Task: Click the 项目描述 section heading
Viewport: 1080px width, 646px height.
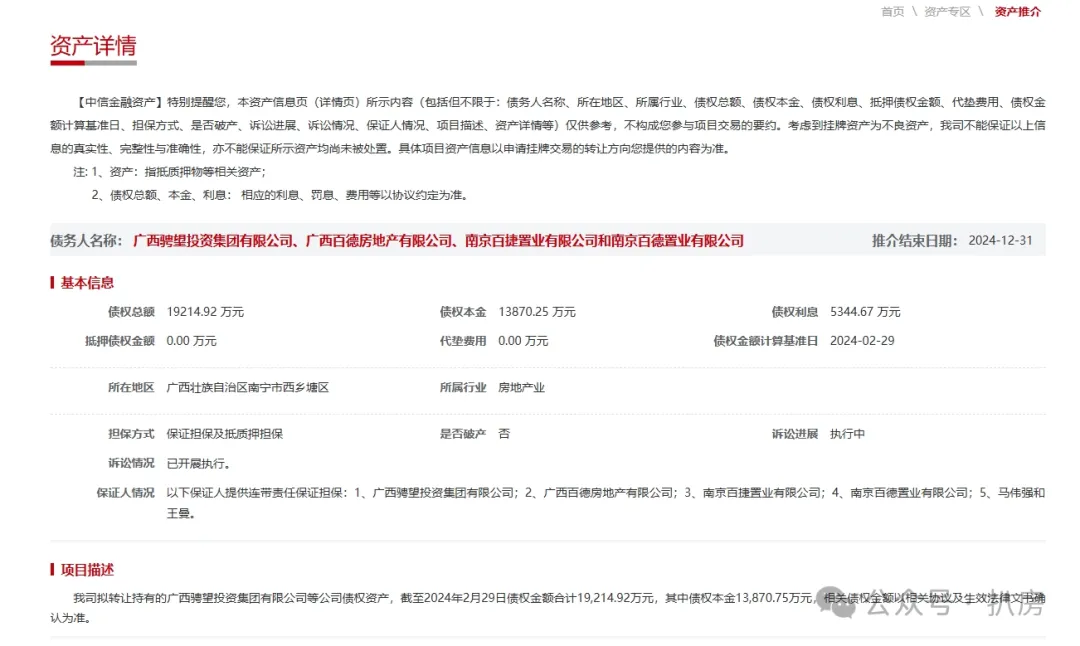Action: [87, 570]
